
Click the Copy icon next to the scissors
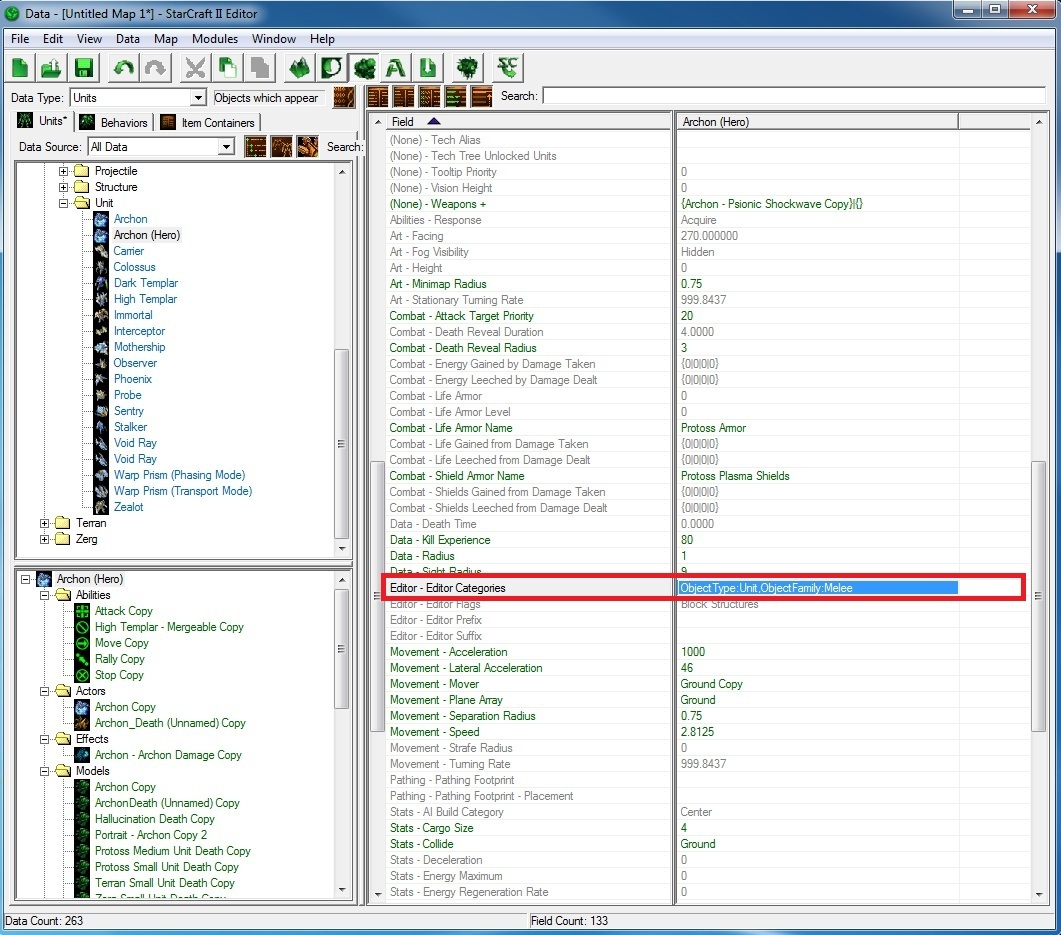(x=227, y=68)
